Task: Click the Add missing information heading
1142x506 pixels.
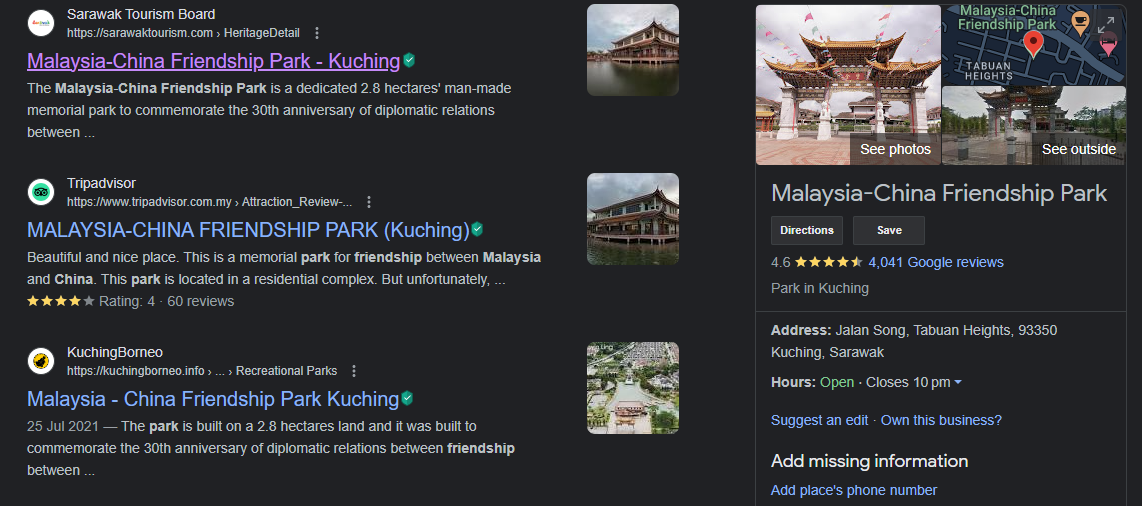Action: click(870, 461)
